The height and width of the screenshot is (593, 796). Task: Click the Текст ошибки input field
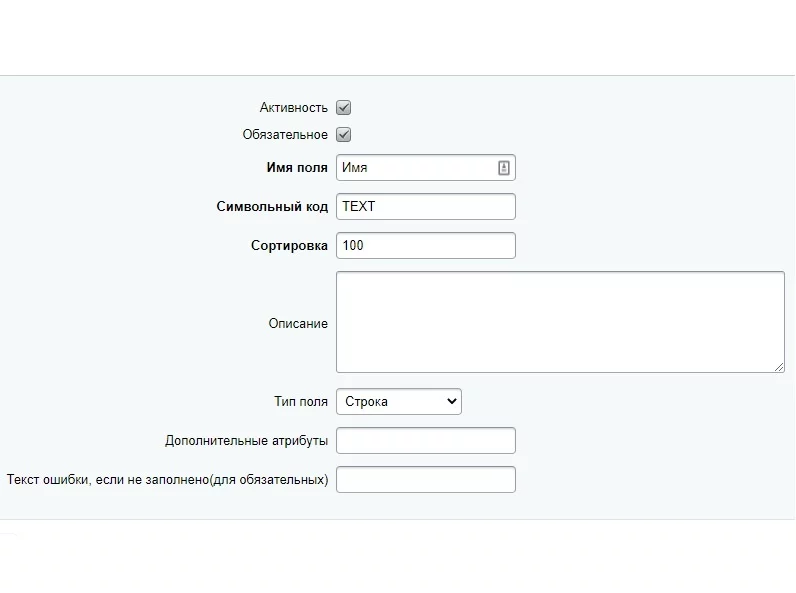pos(425,480)
